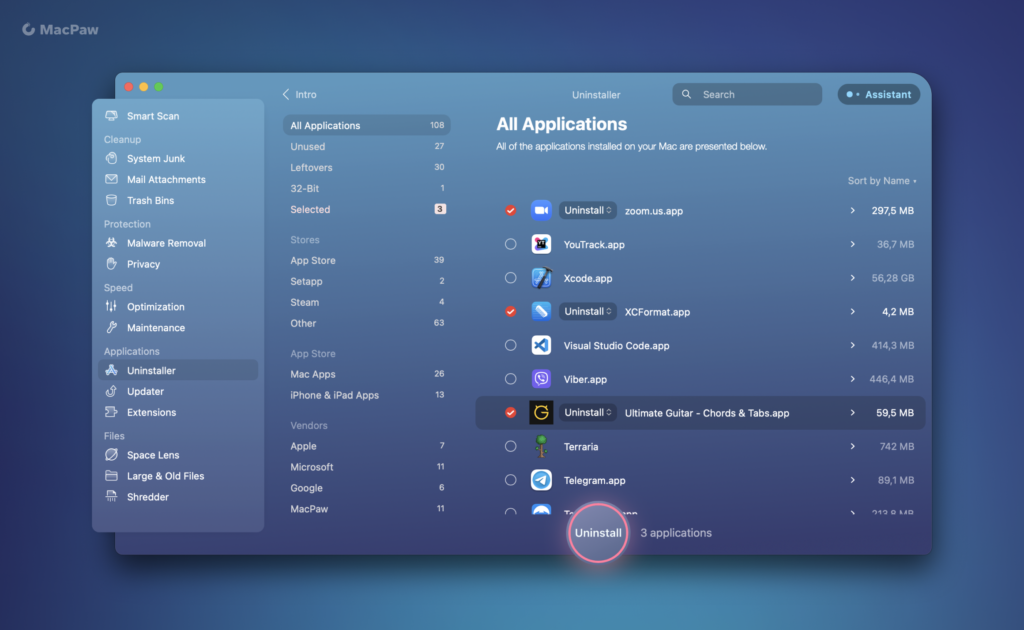Click the YouTrack app icon
This screenshot has width=1024, height=630.
coord(541,244)
